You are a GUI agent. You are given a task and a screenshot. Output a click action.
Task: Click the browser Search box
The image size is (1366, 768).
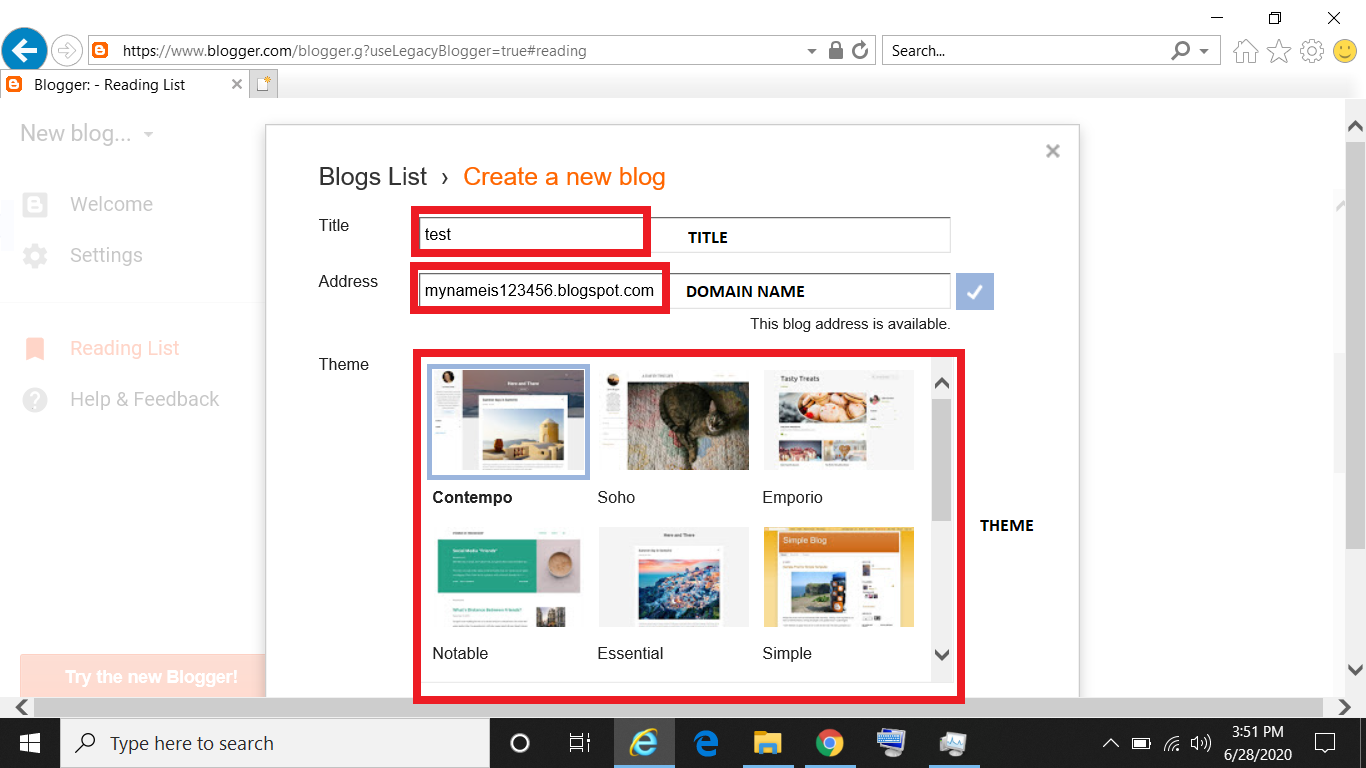point(1025,50)
